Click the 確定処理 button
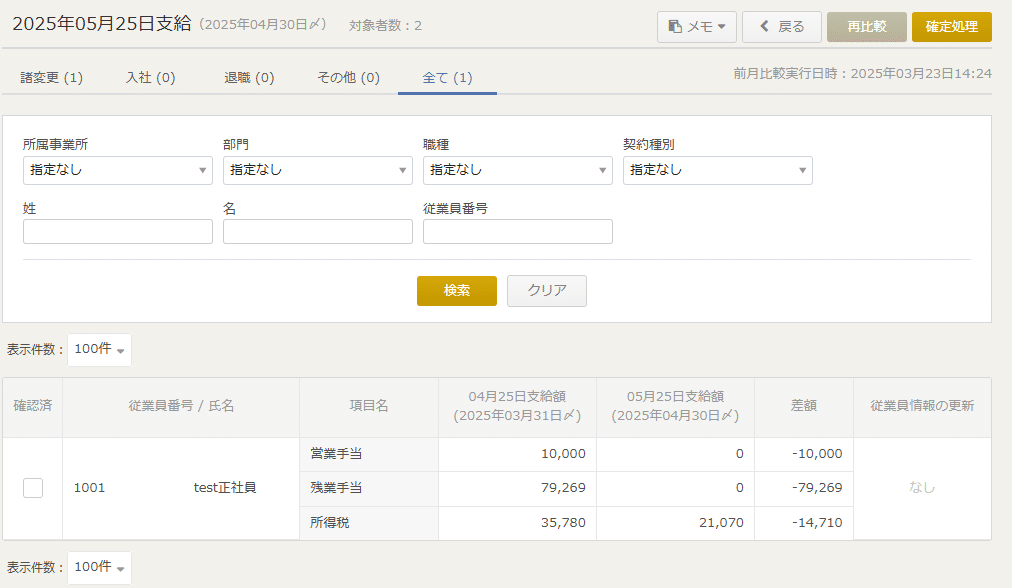 pos(951,27)
